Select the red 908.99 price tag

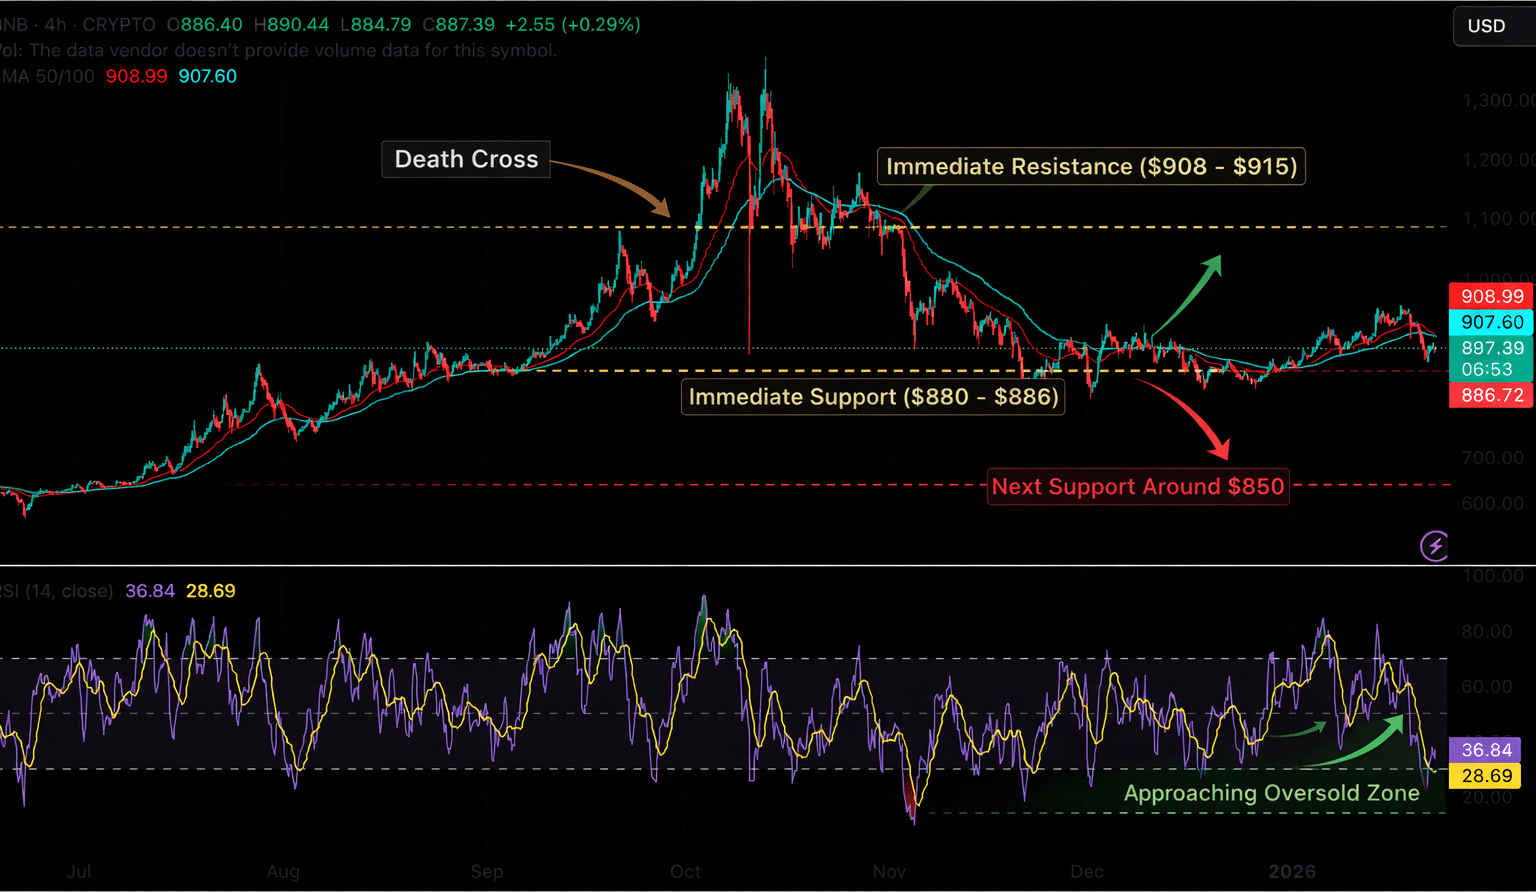coord(1491,296)
